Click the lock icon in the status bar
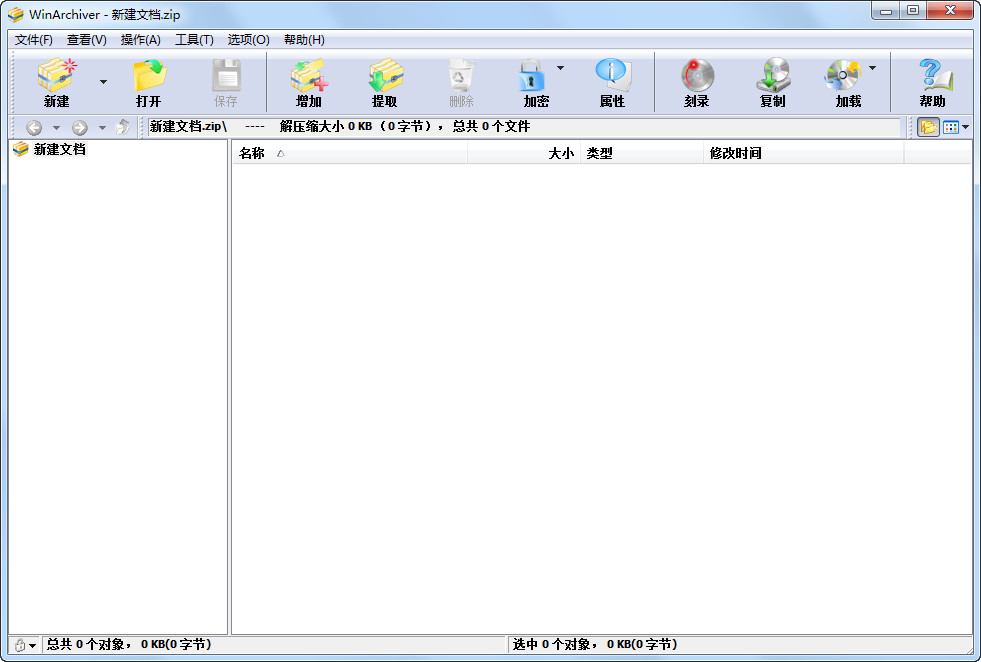981x662 pixels. click(20, 645)
